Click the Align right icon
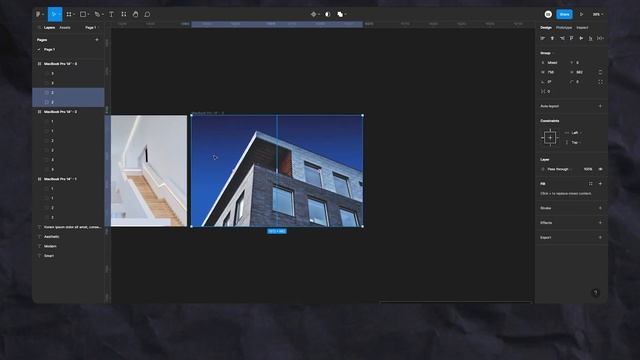The height and width of the screenshot is (360, 640). pyautogui.click(x=562, y=38)
